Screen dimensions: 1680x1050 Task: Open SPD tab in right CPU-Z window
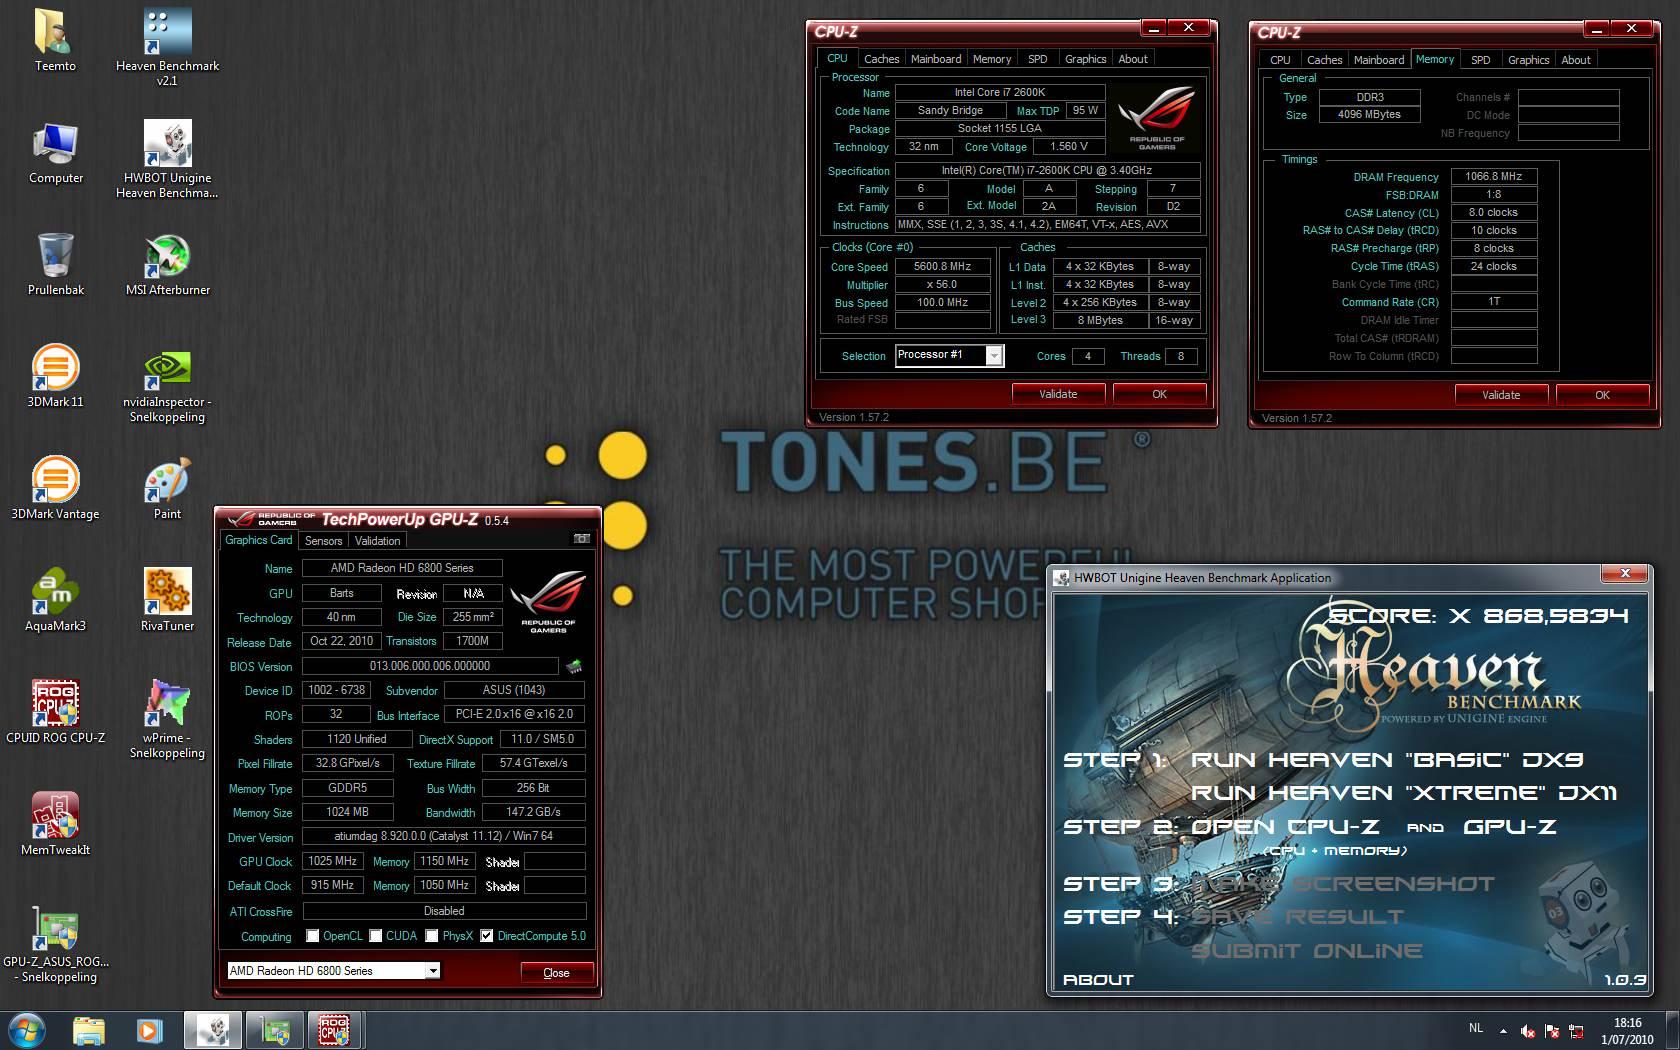[1481, 60]
